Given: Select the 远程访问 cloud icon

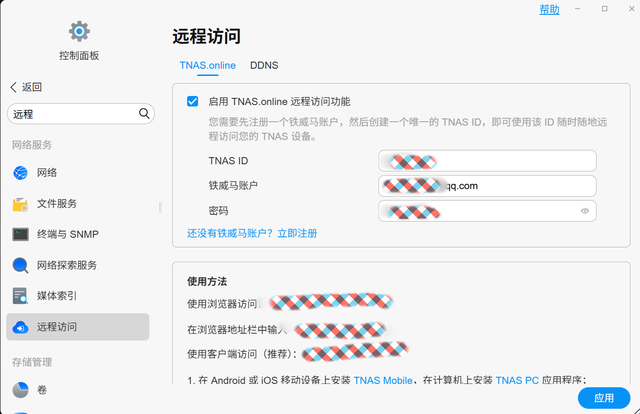Looking at the screenshot, I should coord(20,327).
